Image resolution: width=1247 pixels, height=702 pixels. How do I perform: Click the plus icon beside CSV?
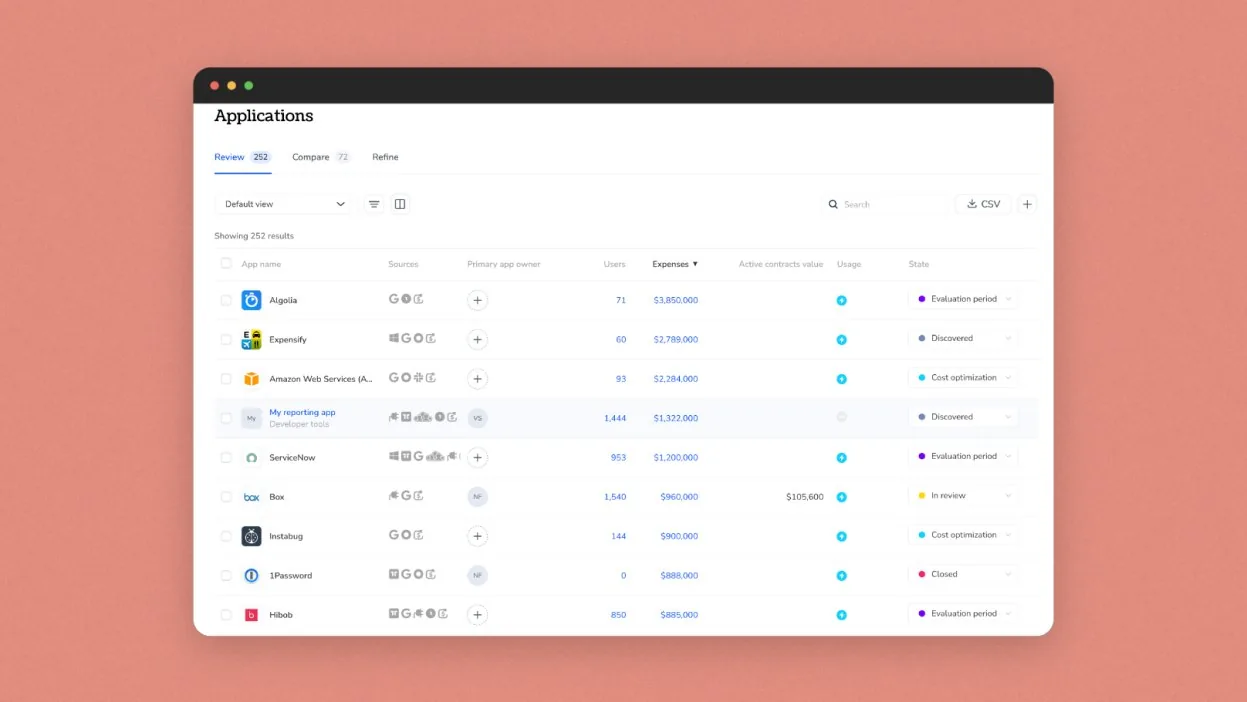click(x=1027, y=204)
